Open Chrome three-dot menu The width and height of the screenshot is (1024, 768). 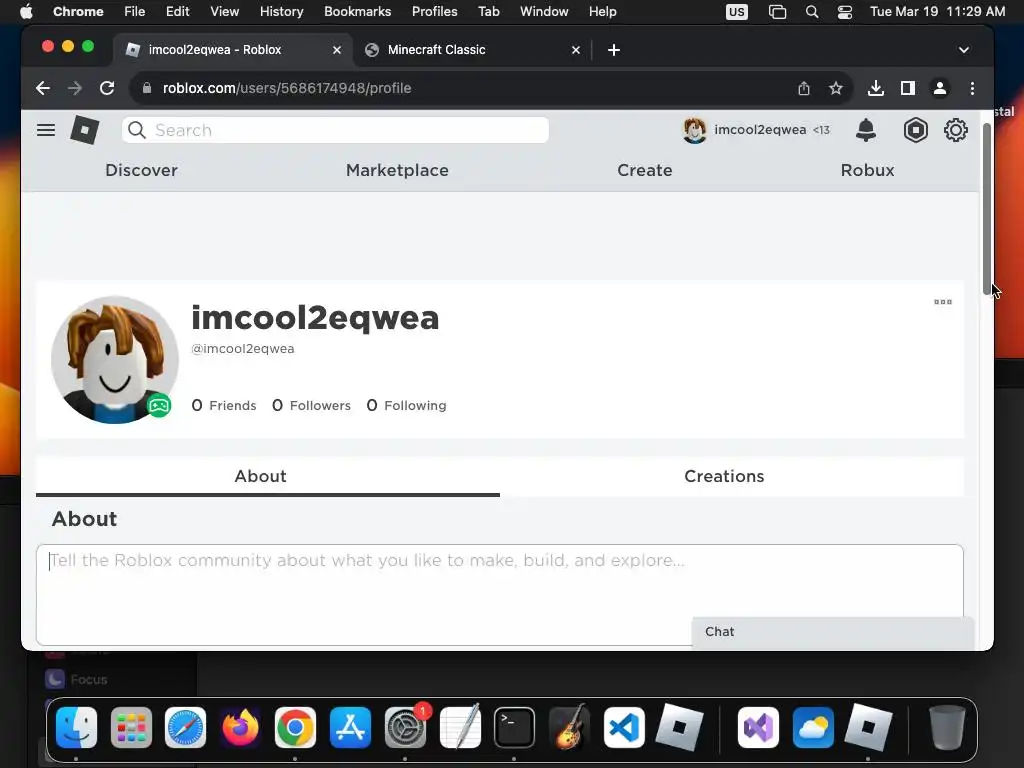(x=972, y=88)
